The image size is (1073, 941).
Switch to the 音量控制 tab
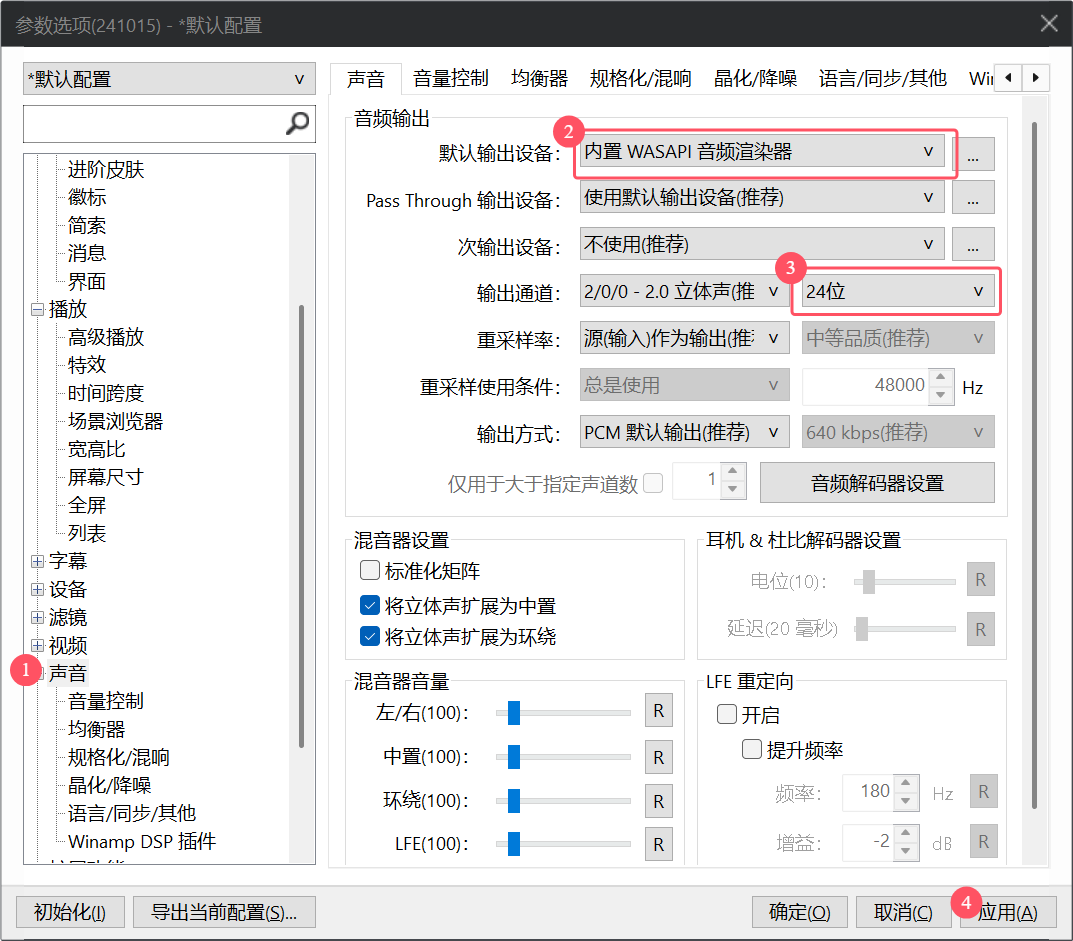450,78
